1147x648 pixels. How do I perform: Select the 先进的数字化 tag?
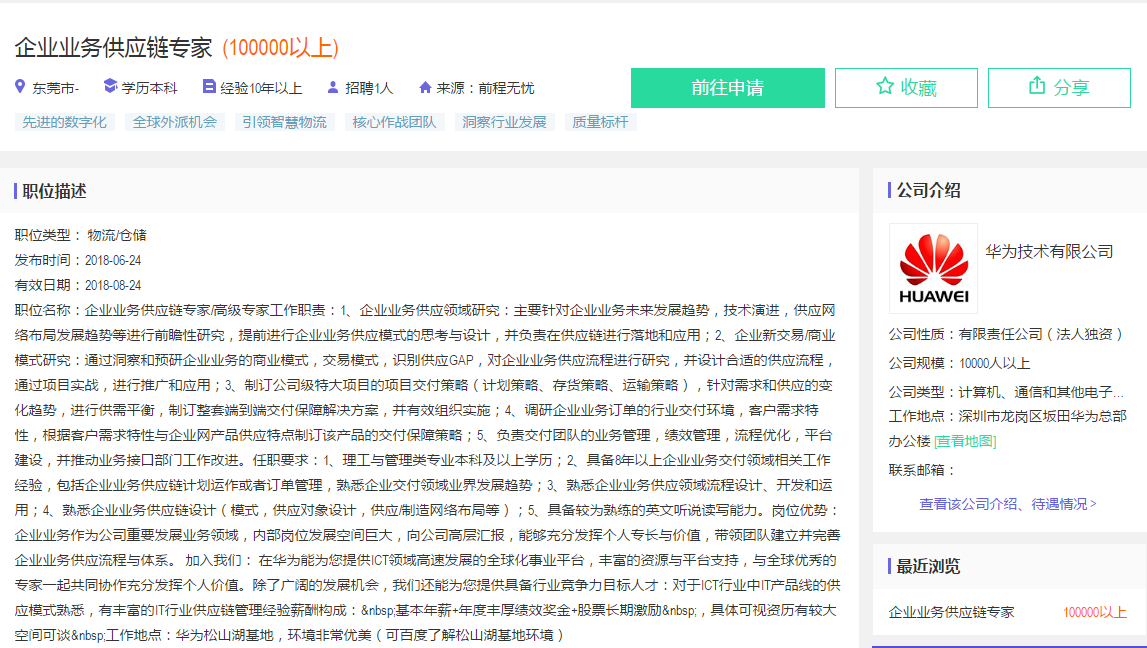tap(64, 122)
